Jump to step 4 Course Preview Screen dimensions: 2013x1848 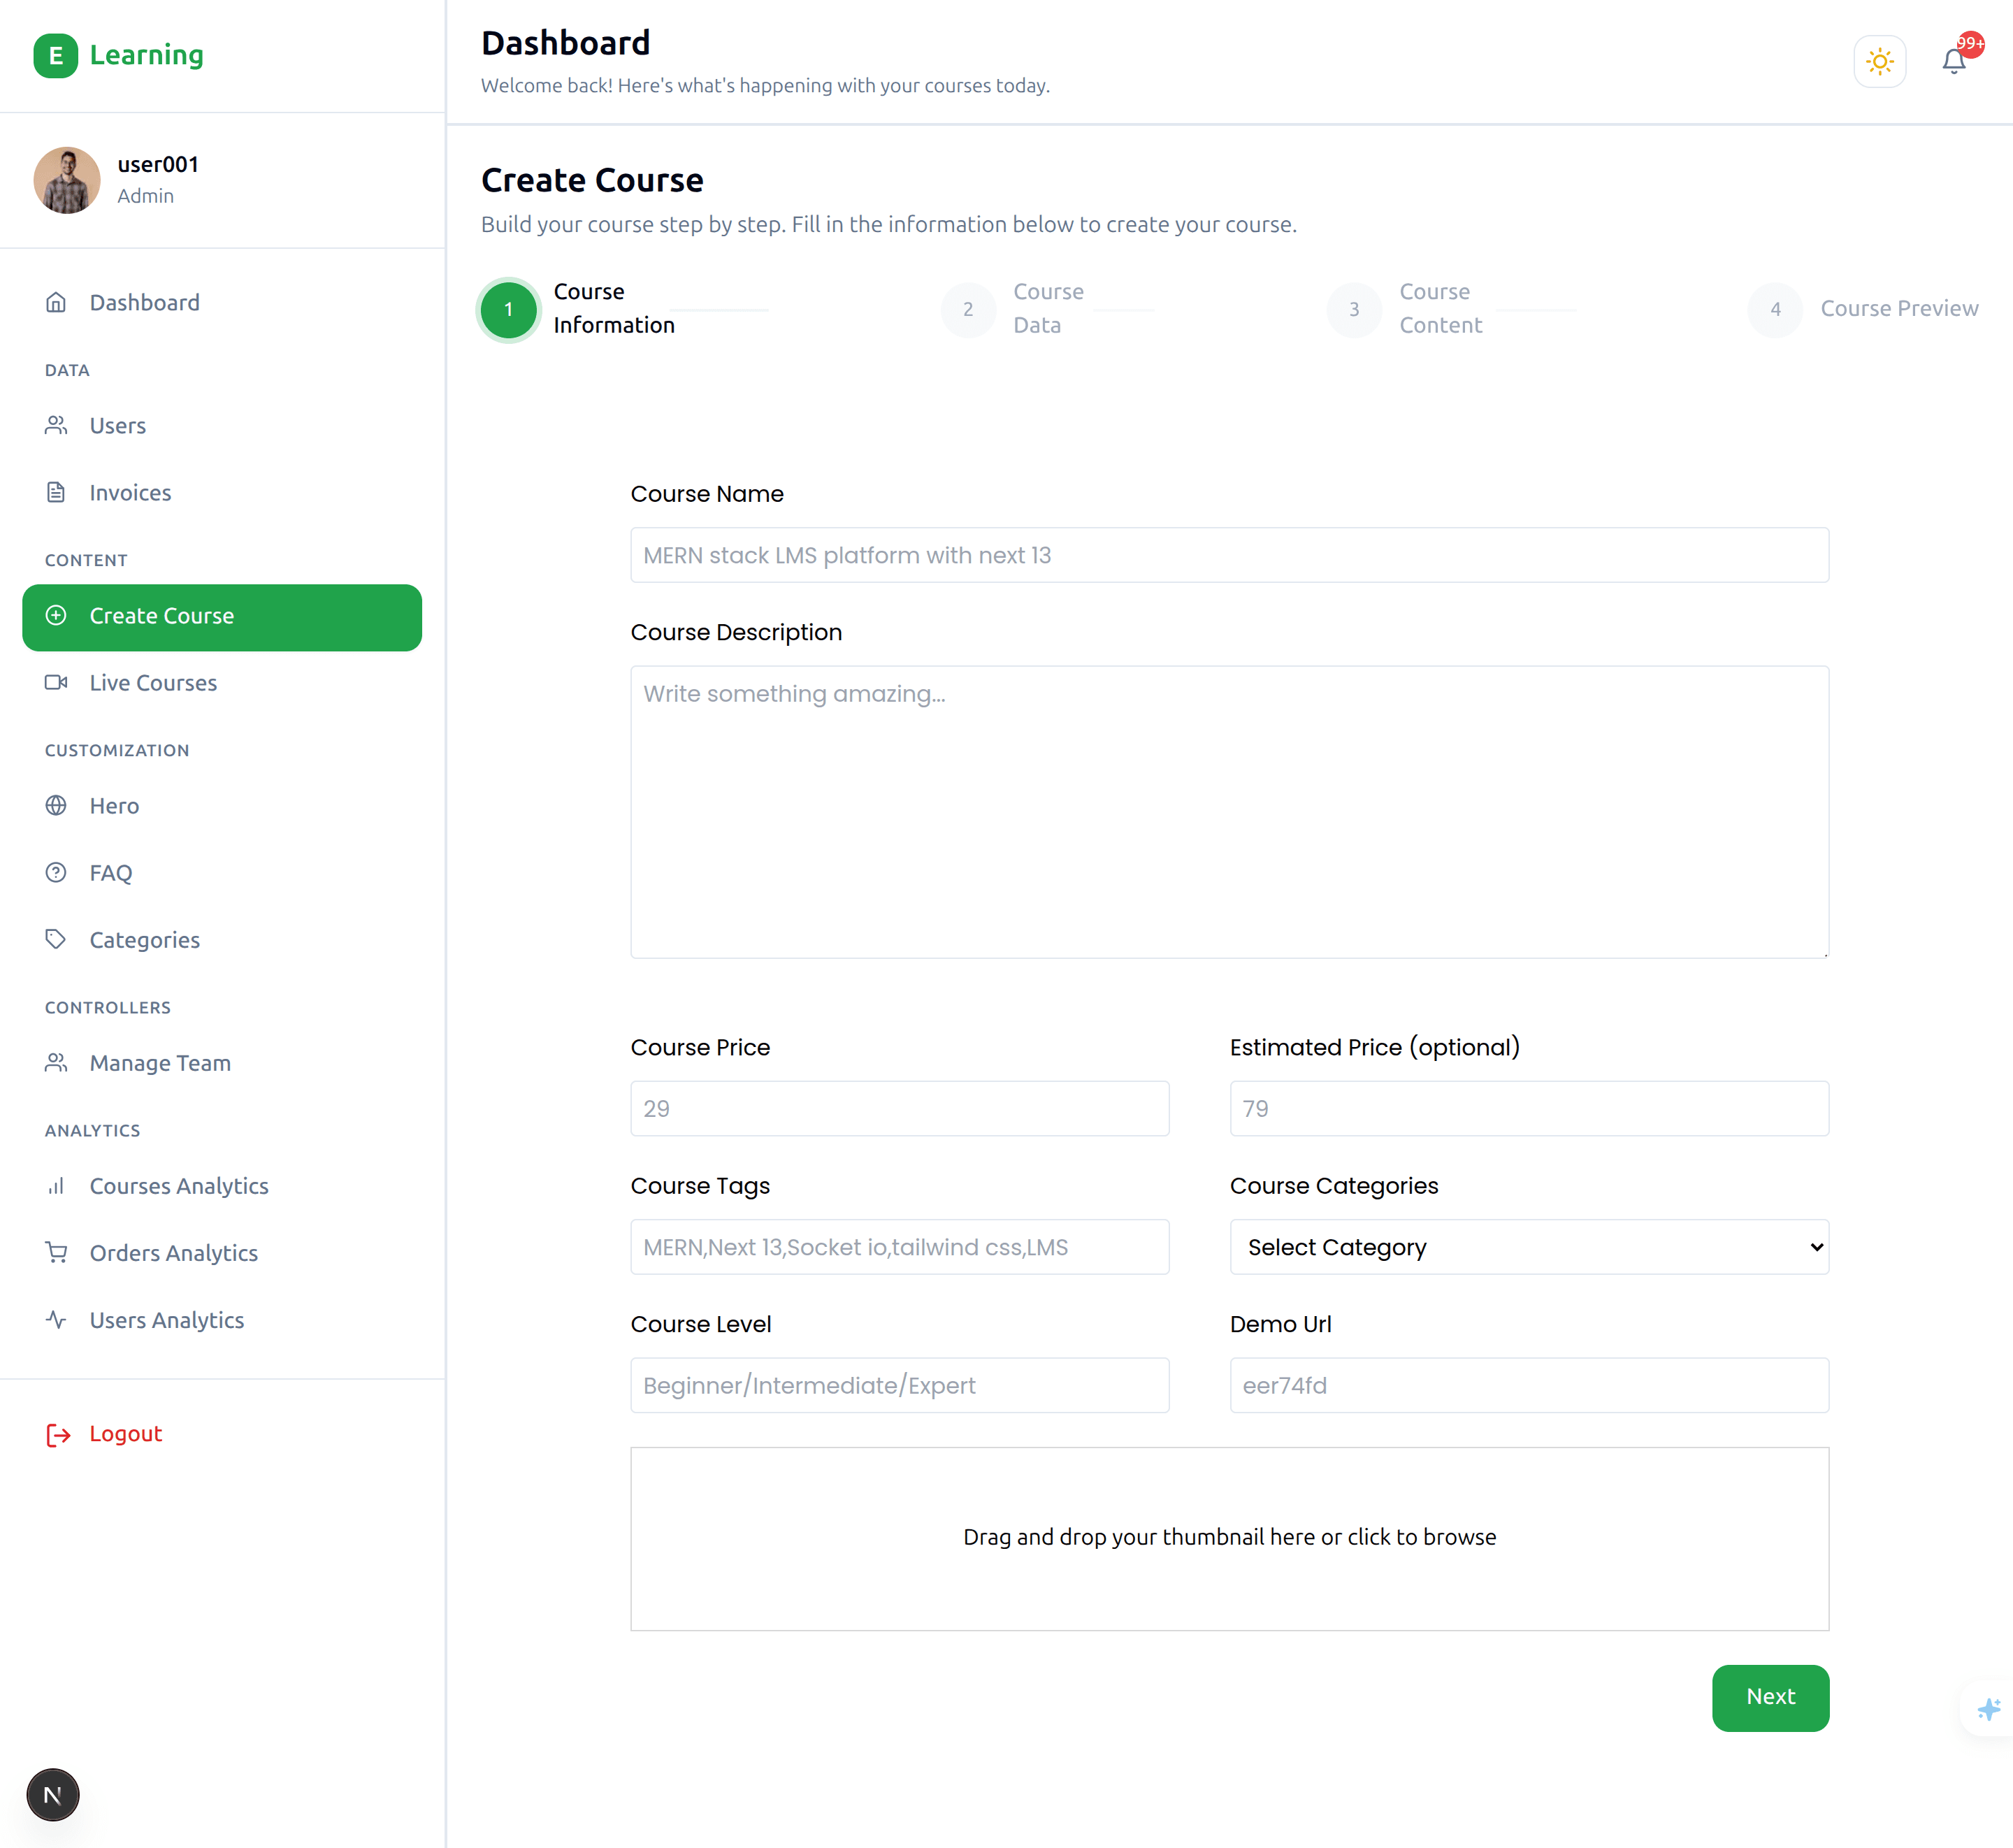tap(1775, 309)
